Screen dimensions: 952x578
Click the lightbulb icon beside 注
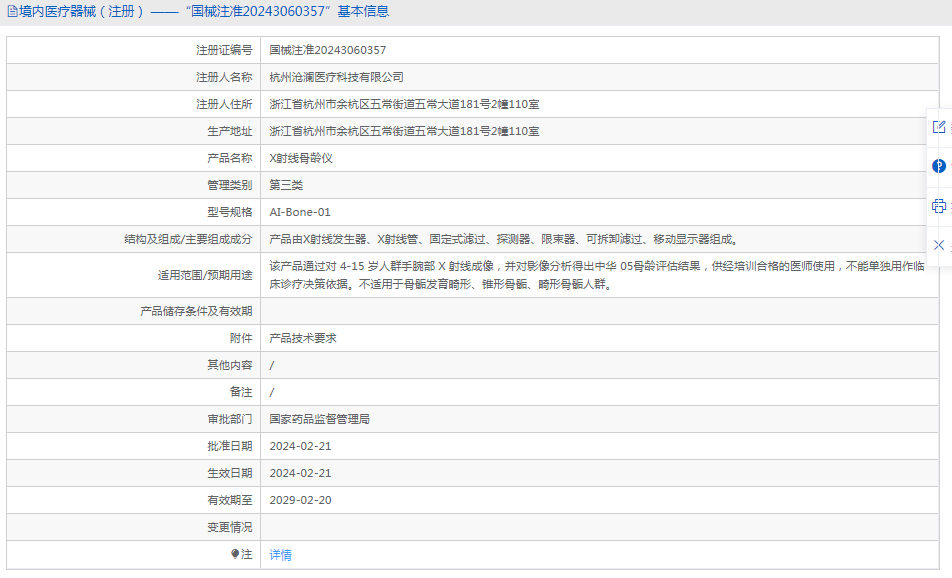coord(235,554)
